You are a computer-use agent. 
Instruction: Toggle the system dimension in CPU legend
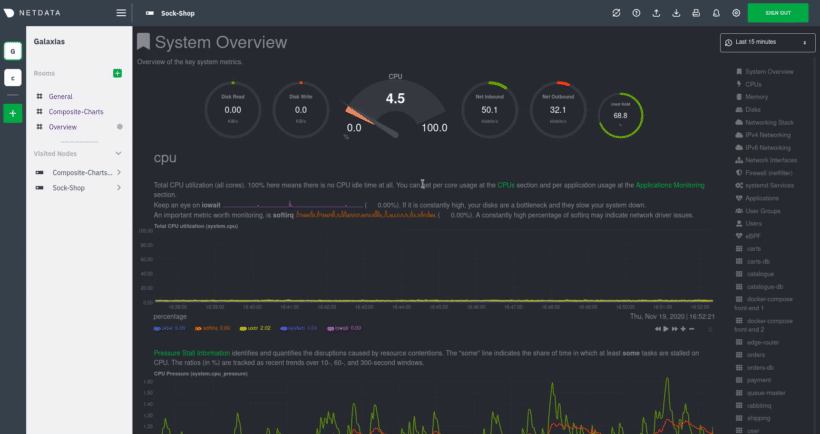tap(299, 328)
